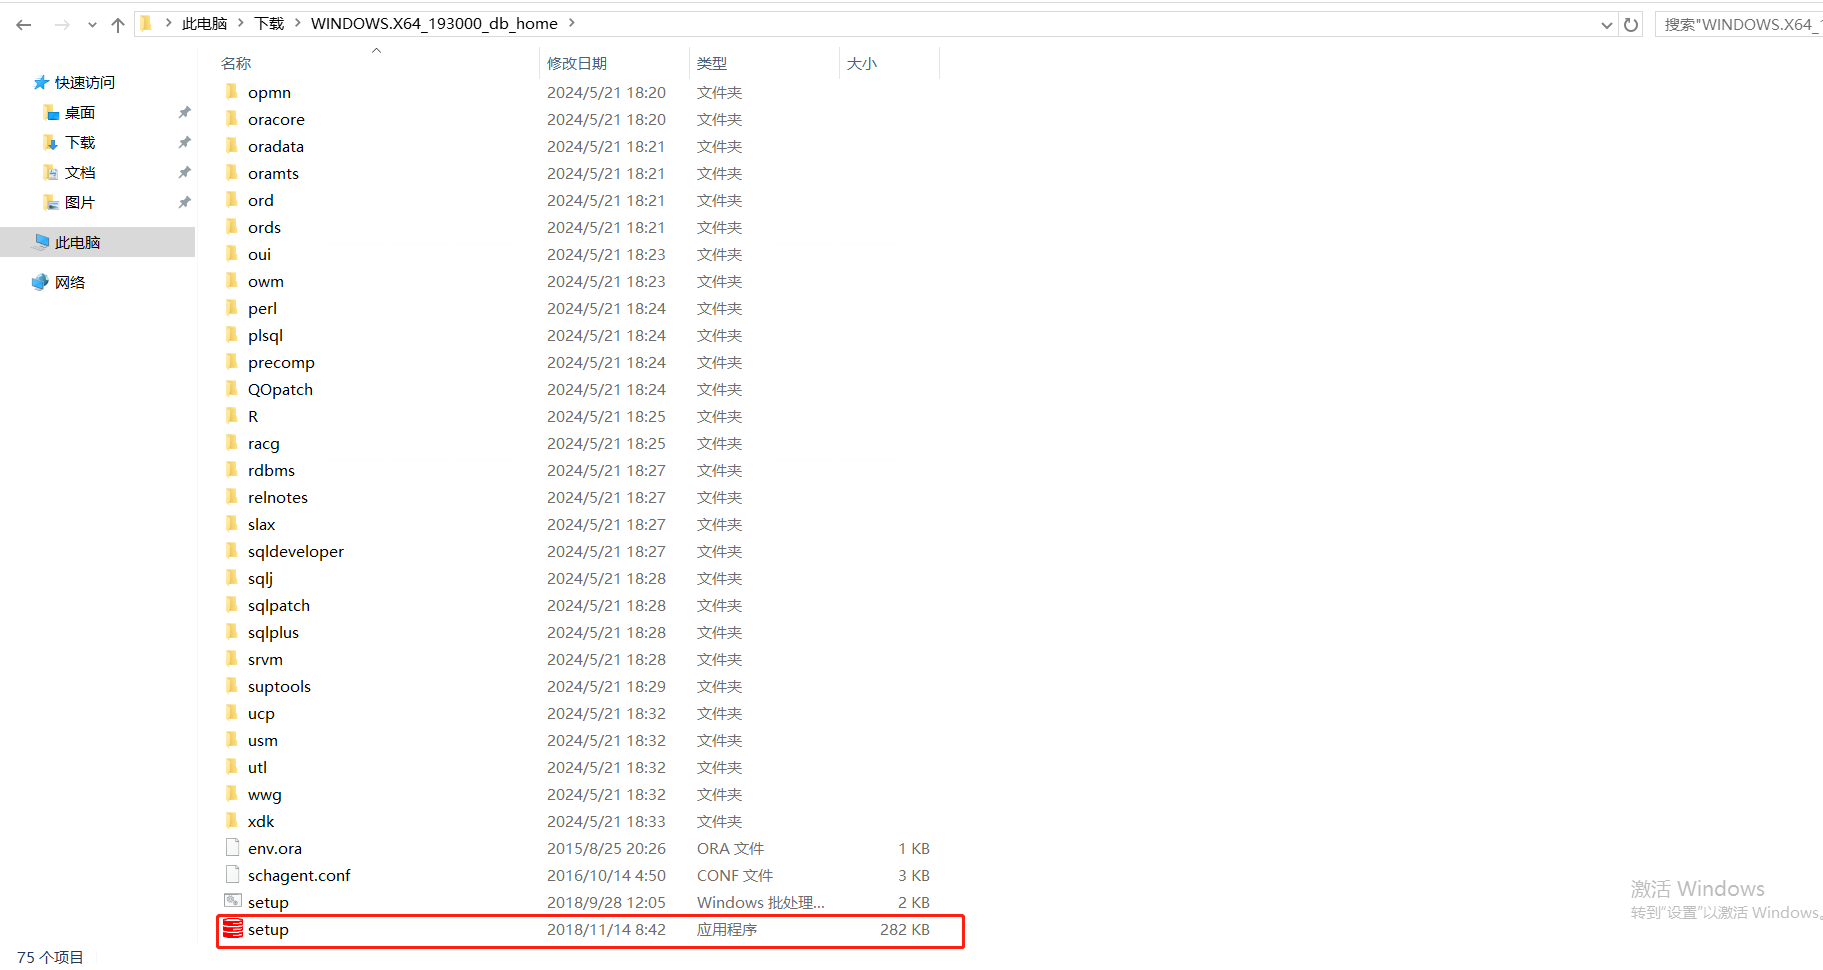Select the racg folder icon
The height and width of the screenshot is (970, 1823).
pos(232,442)
